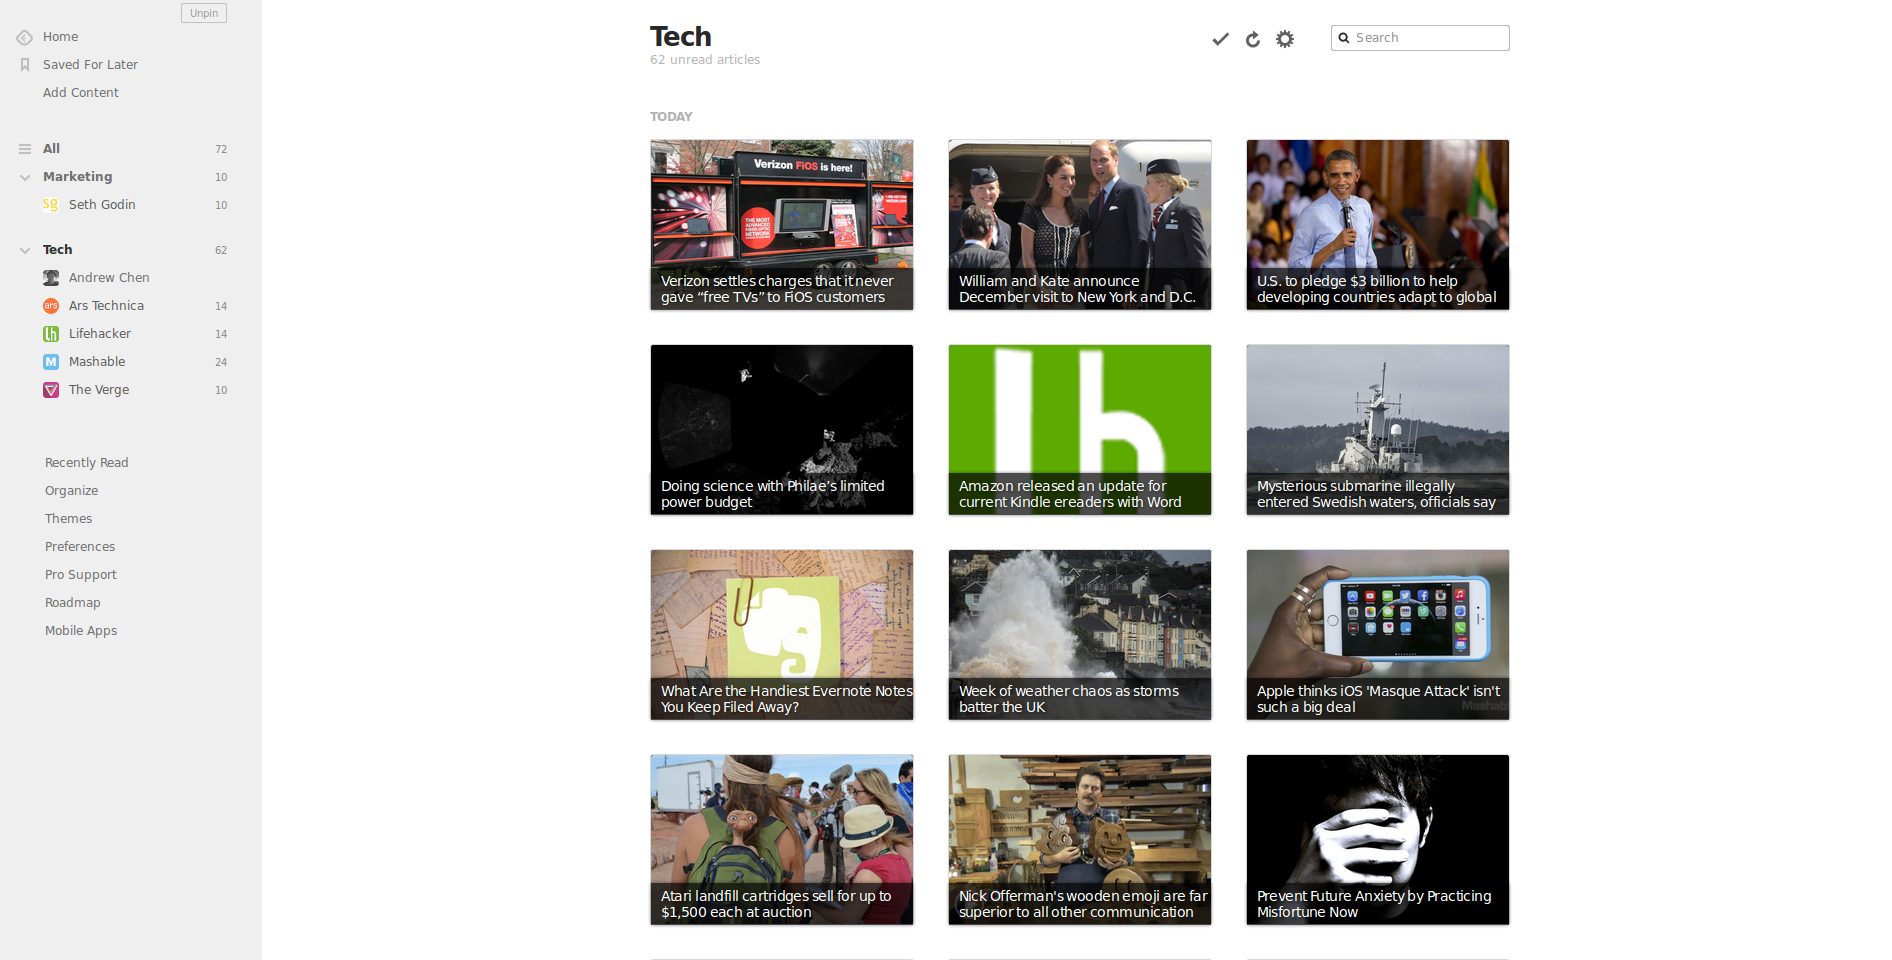The image size is (1892, 960).
Task: Open Themes from the sidebar
Action: click(x=68, y=518)
